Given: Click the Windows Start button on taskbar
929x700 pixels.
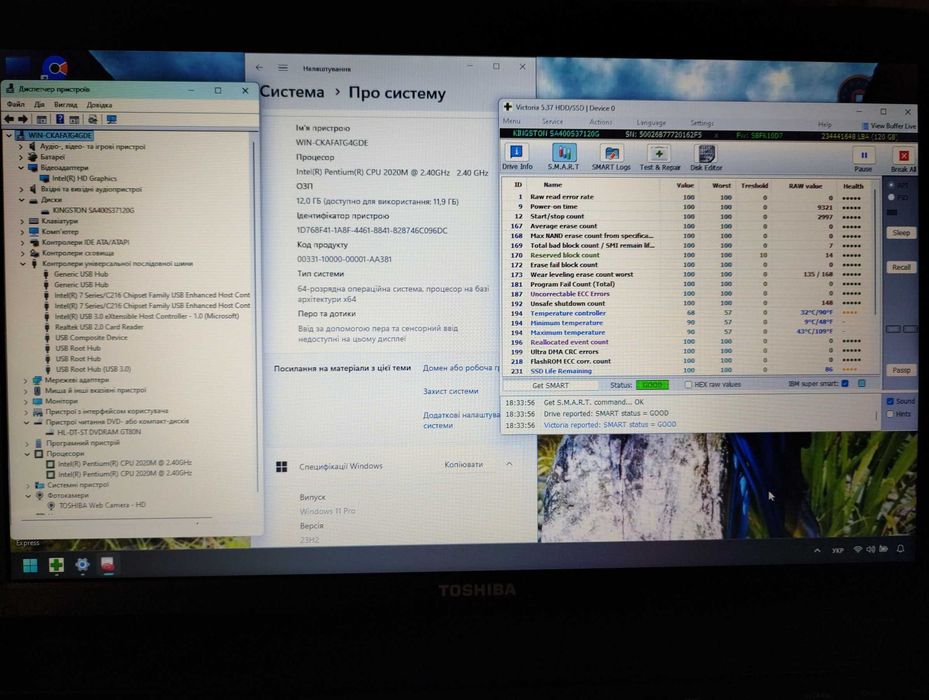Looking at the screenshot, I should (30, 565).
